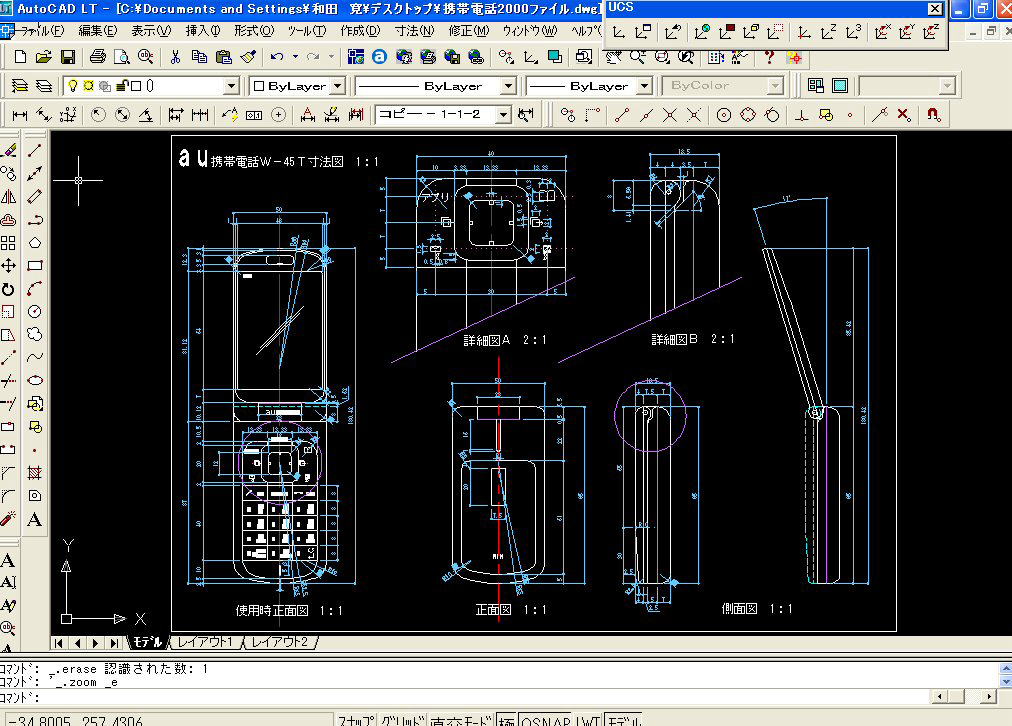1012x726 pixels.
Task: Click the layer 0 color swatch in the layer list
Action: pyautogui.click(x=136, y=86)
